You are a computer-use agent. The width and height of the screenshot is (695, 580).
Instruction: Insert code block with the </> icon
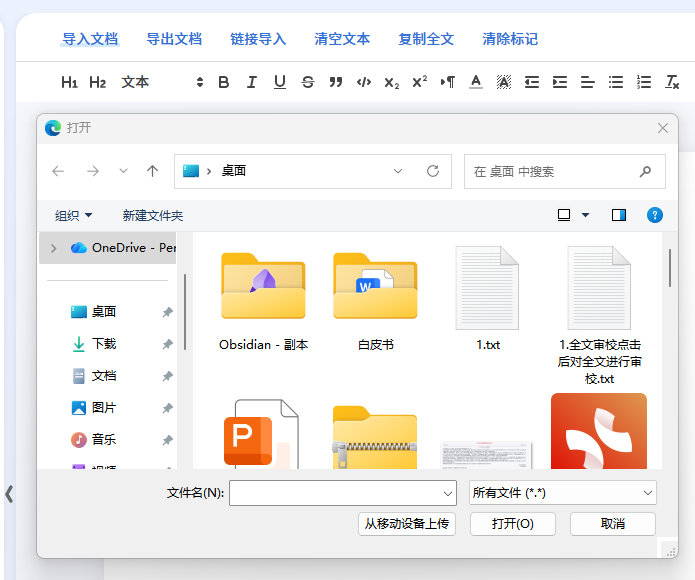pos(364,82)
